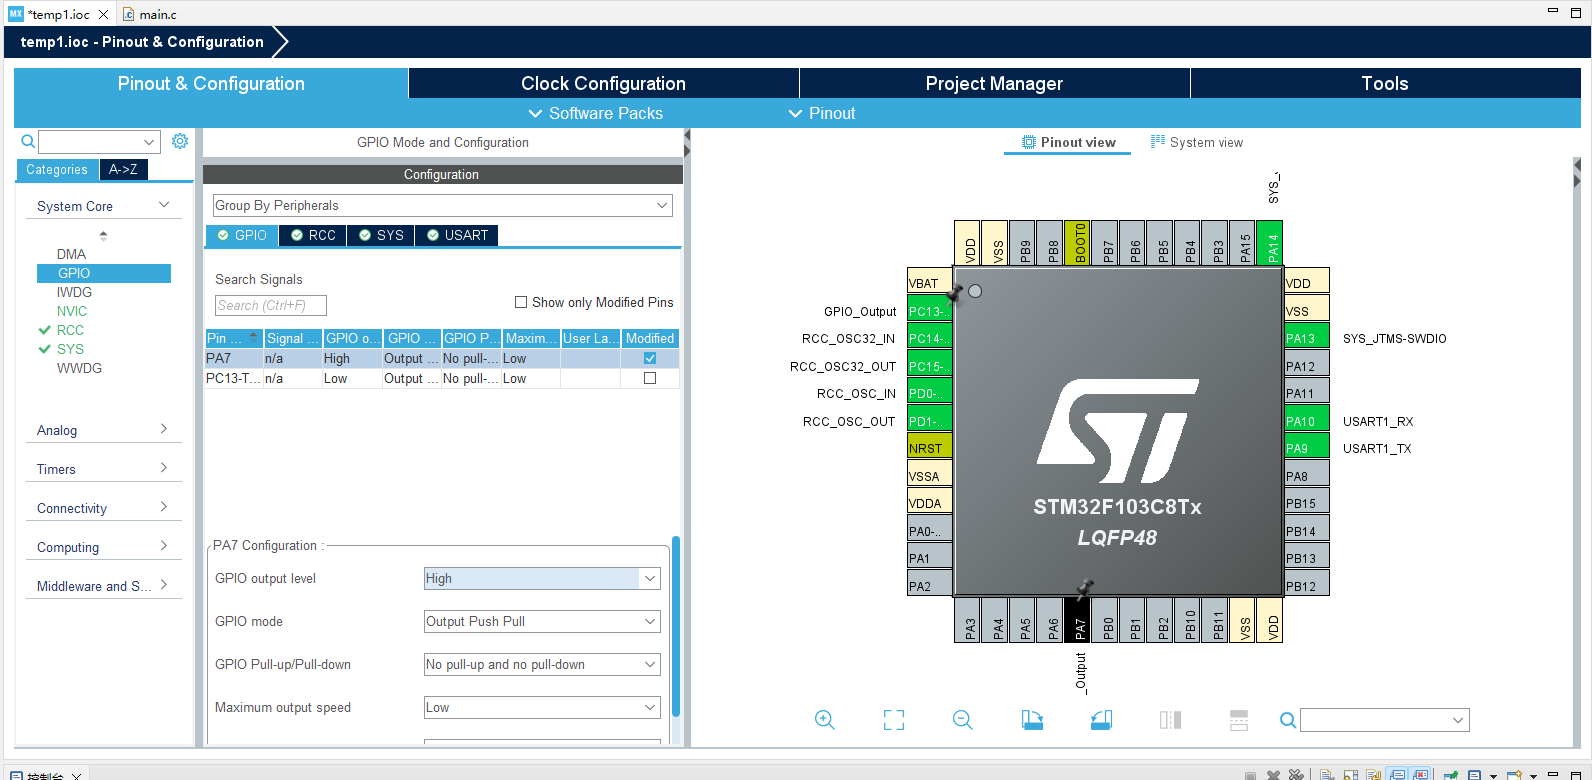Viewport: 1592px width, 780px height.
Task: Select the RCC peripheral tab
Action: click(313, 235)
